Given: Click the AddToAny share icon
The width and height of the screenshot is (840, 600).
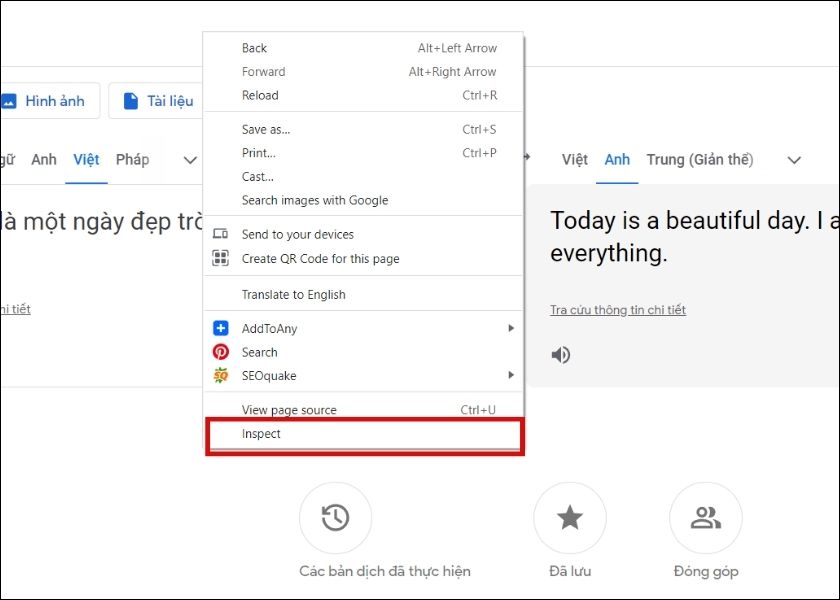Looking at the screenshot, I should pos(220,328).
